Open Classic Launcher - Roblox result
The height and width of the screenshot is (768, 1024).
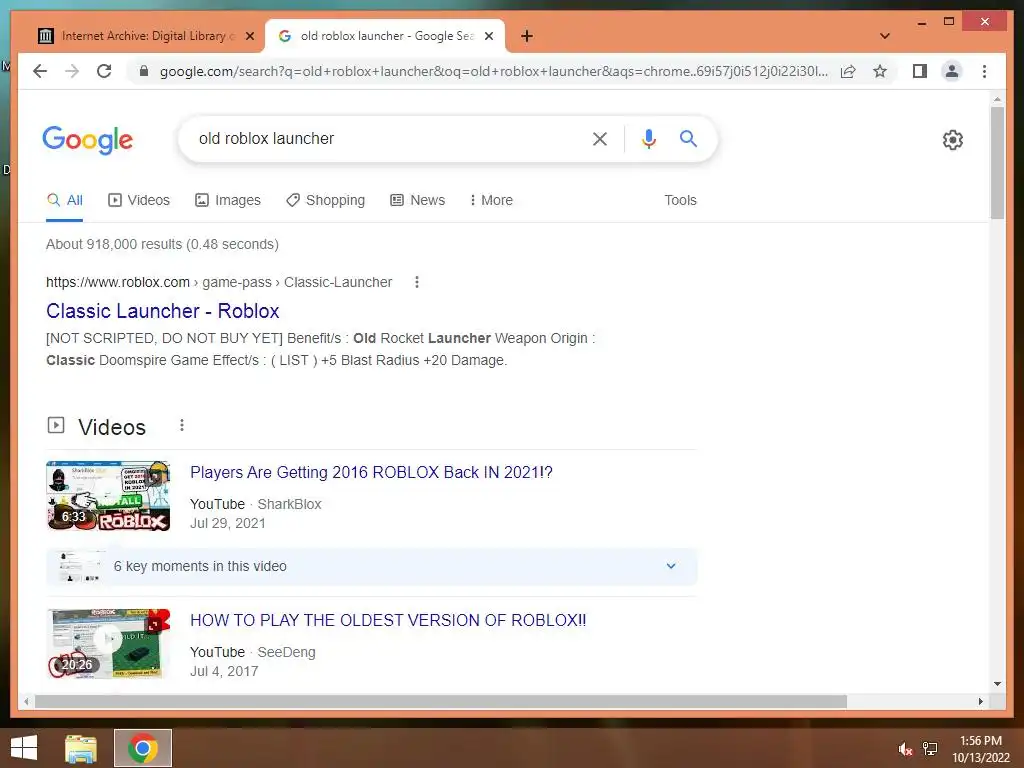163,311
